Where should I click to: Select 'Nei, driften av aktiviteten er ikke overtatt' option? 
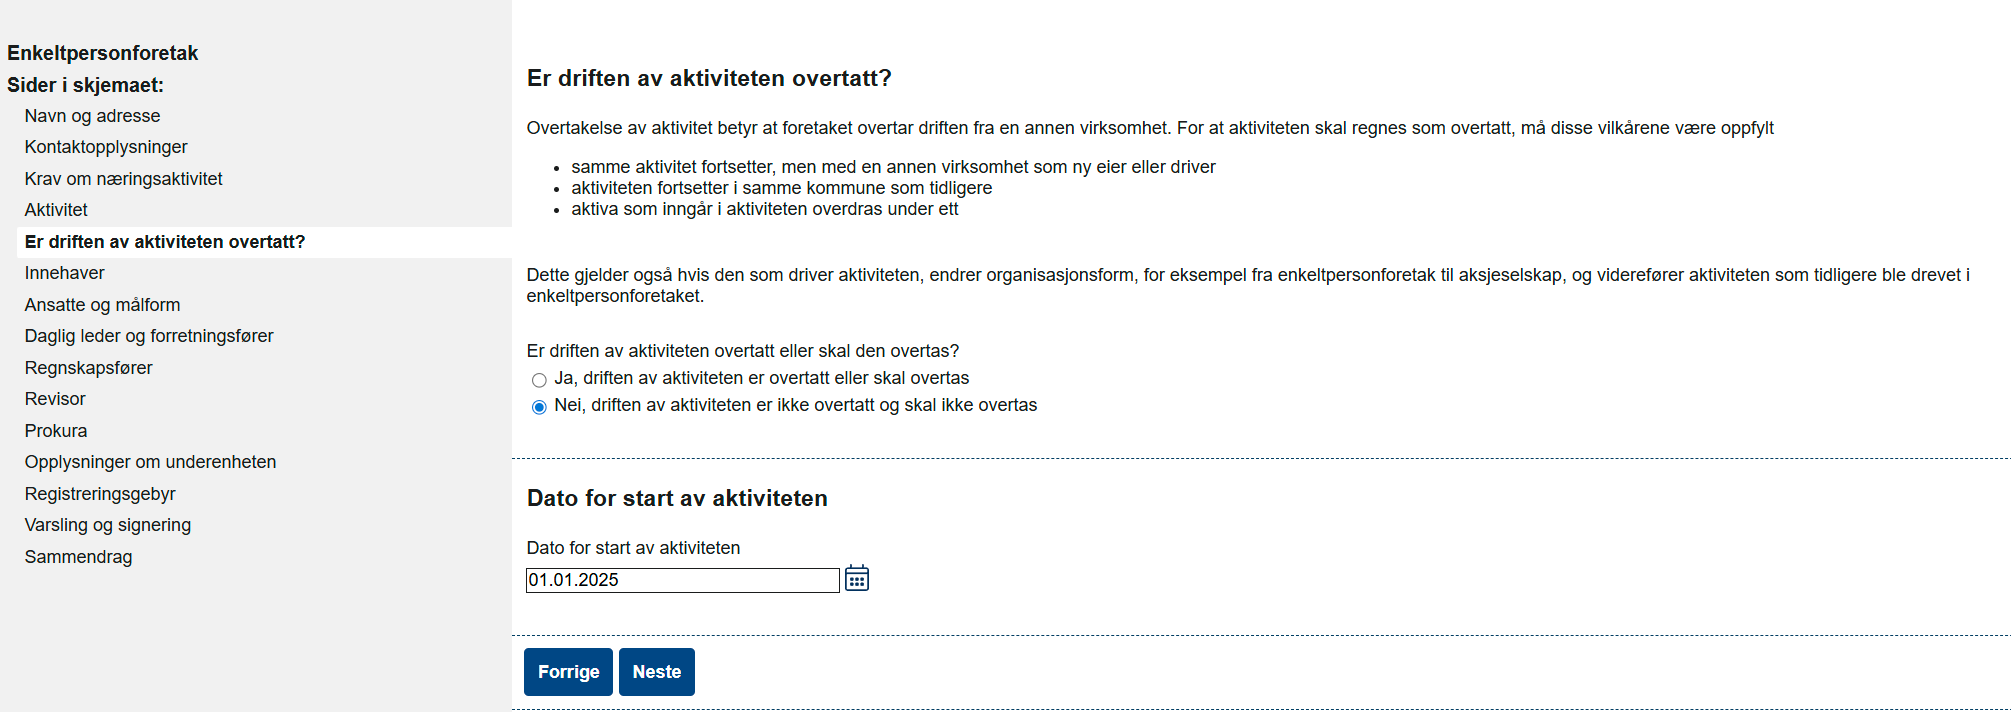tap(539, 407)
